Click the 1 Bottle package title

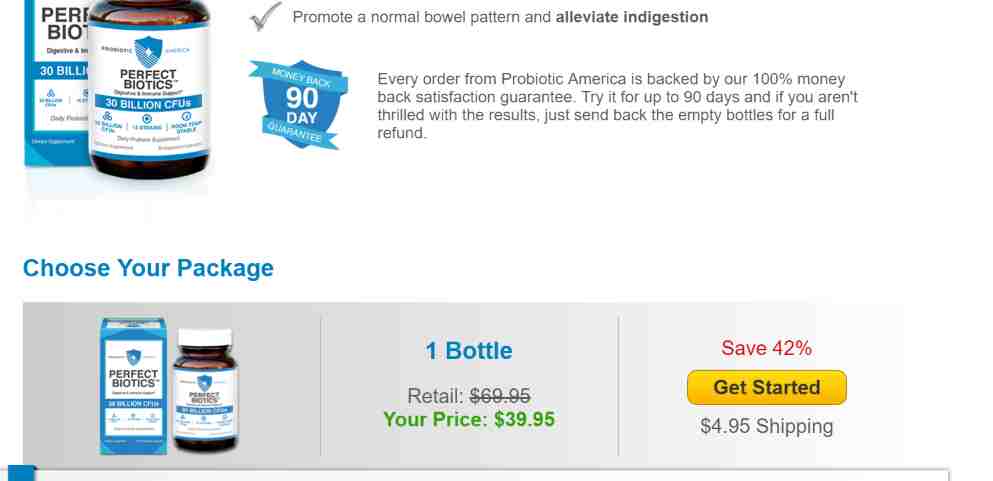(469, 351)
